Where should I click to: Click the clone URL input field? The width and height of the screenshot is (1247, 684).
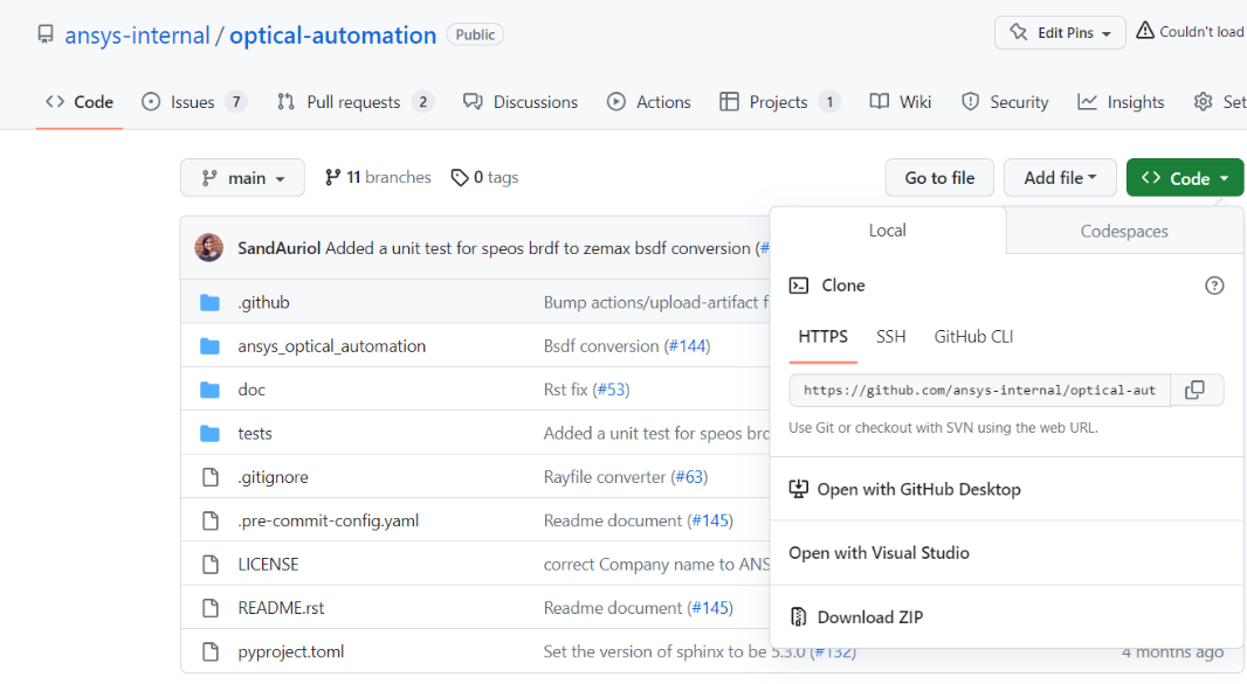point(979,390)
